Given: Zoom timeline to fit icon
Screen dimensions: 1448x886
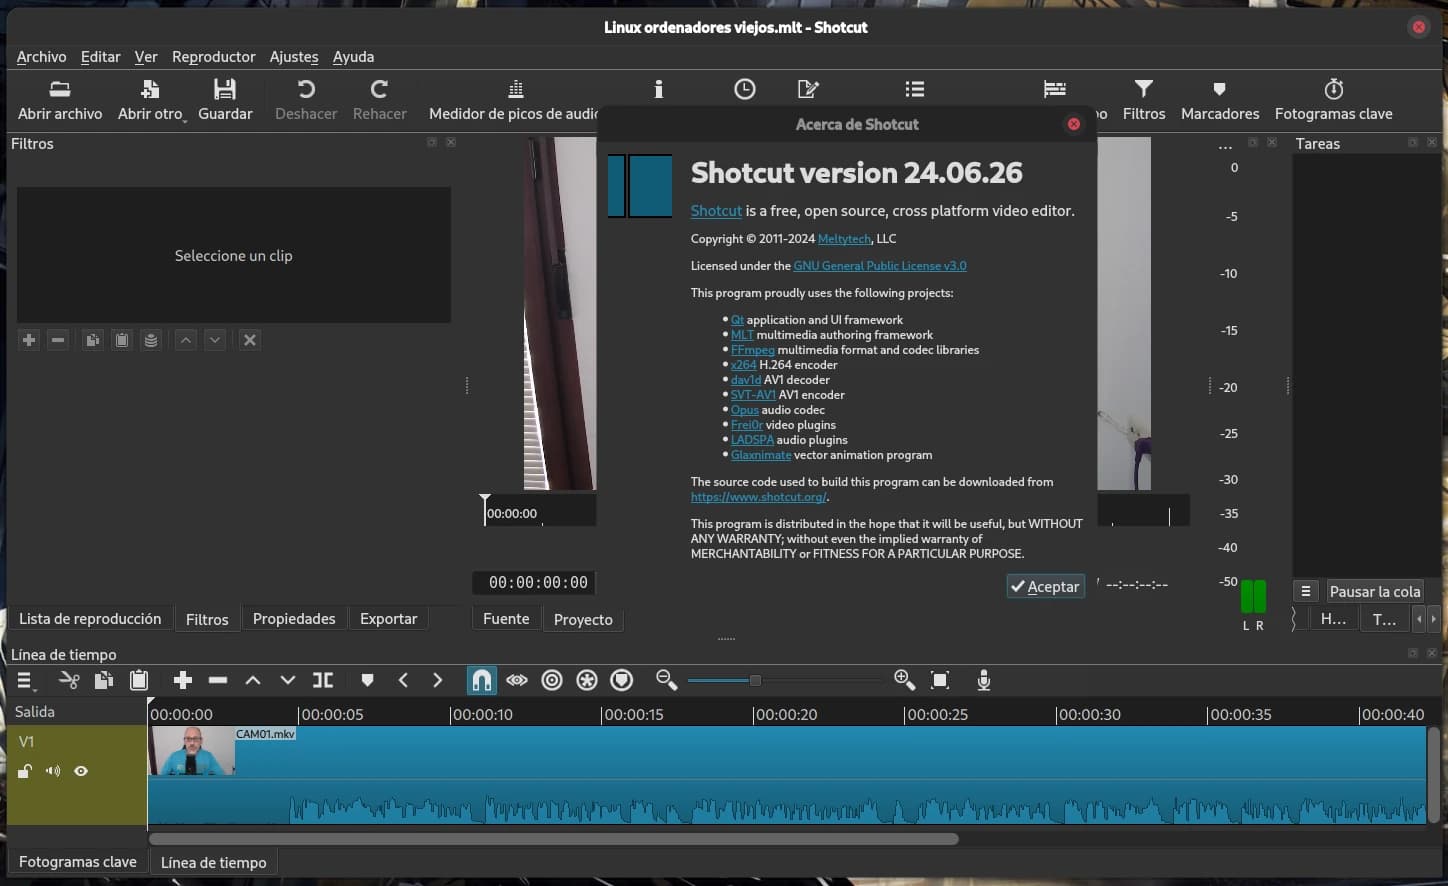Looking at the screenshot, I should (940, 680).
